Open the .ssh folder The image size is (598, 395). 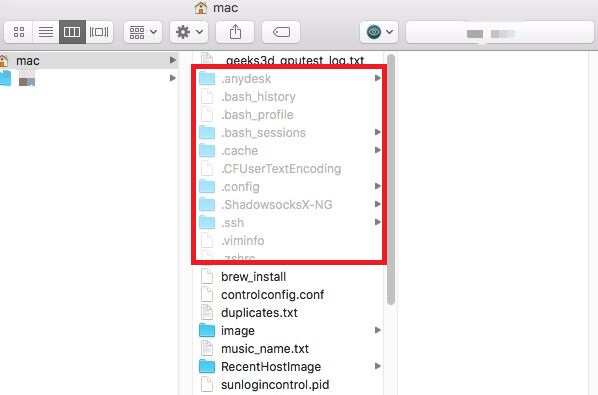click(288, 222)
